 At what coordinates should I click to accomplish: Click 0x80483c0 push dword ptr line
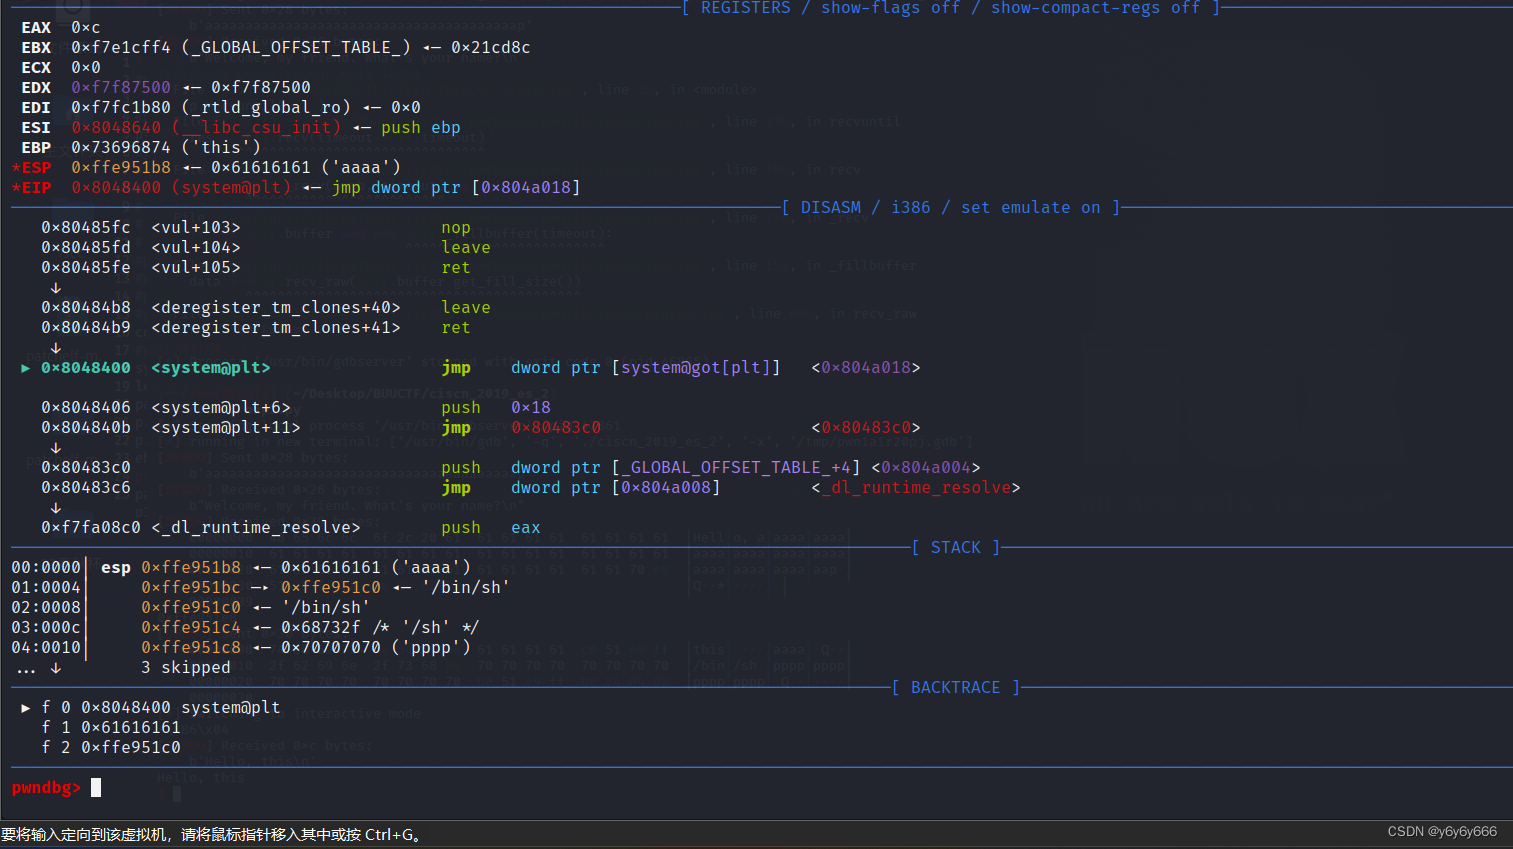click(511, 468)
